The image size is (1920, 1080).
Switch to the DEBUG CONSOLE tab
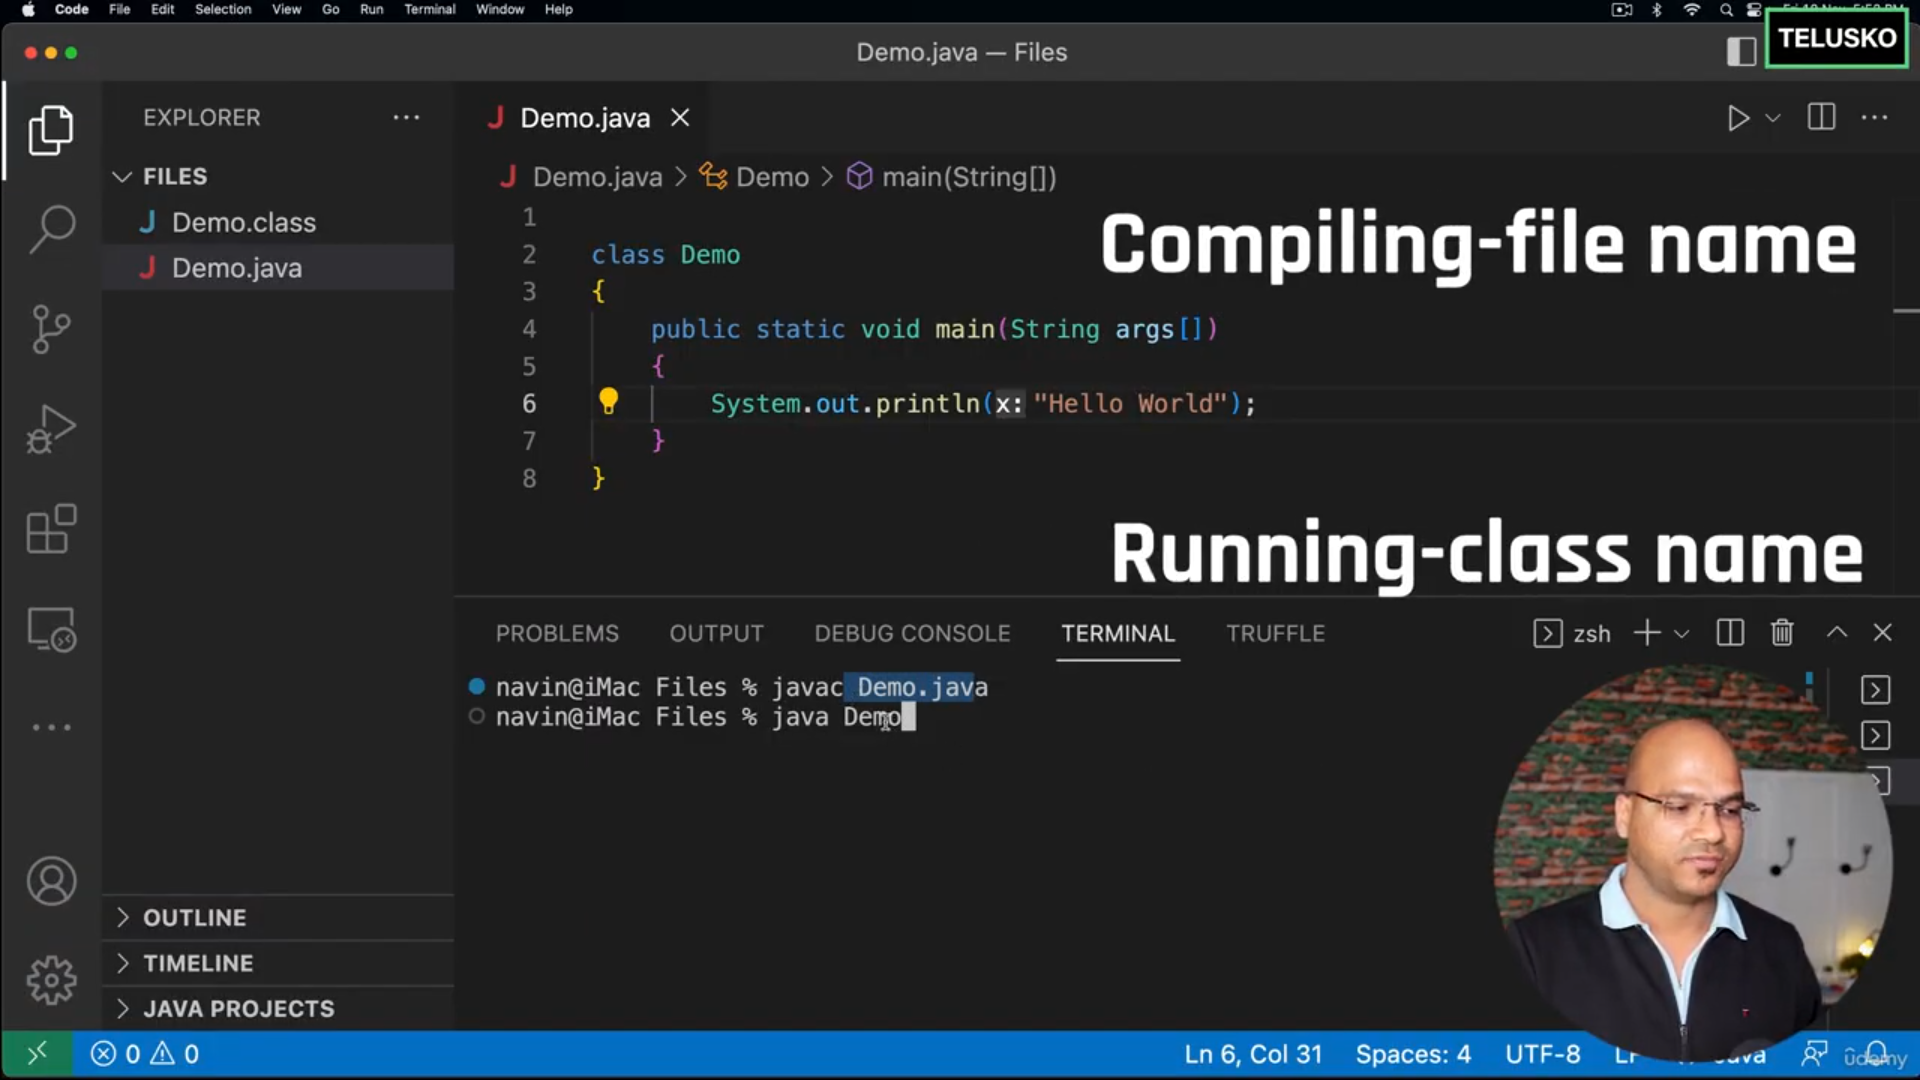pos(912,633)
